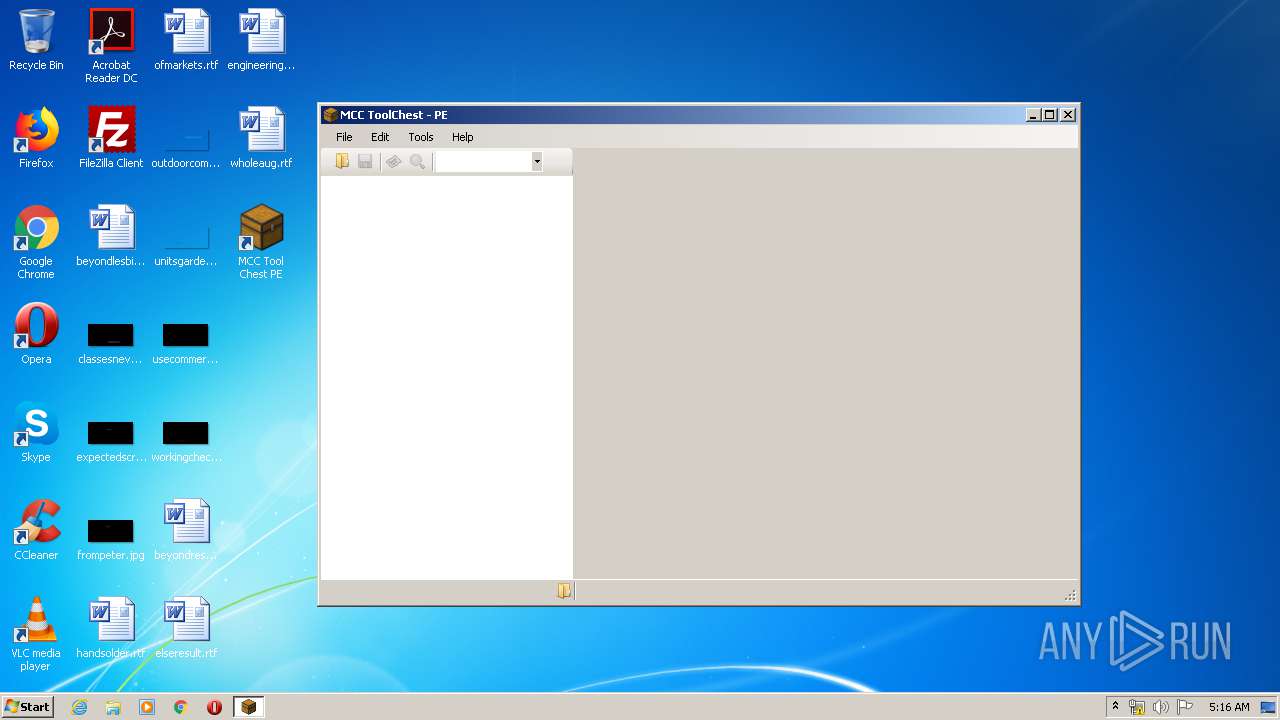This screenshot has height=720, width=1280.
Task: Launch Opera from the taskbar
Action: coord(214,707)
